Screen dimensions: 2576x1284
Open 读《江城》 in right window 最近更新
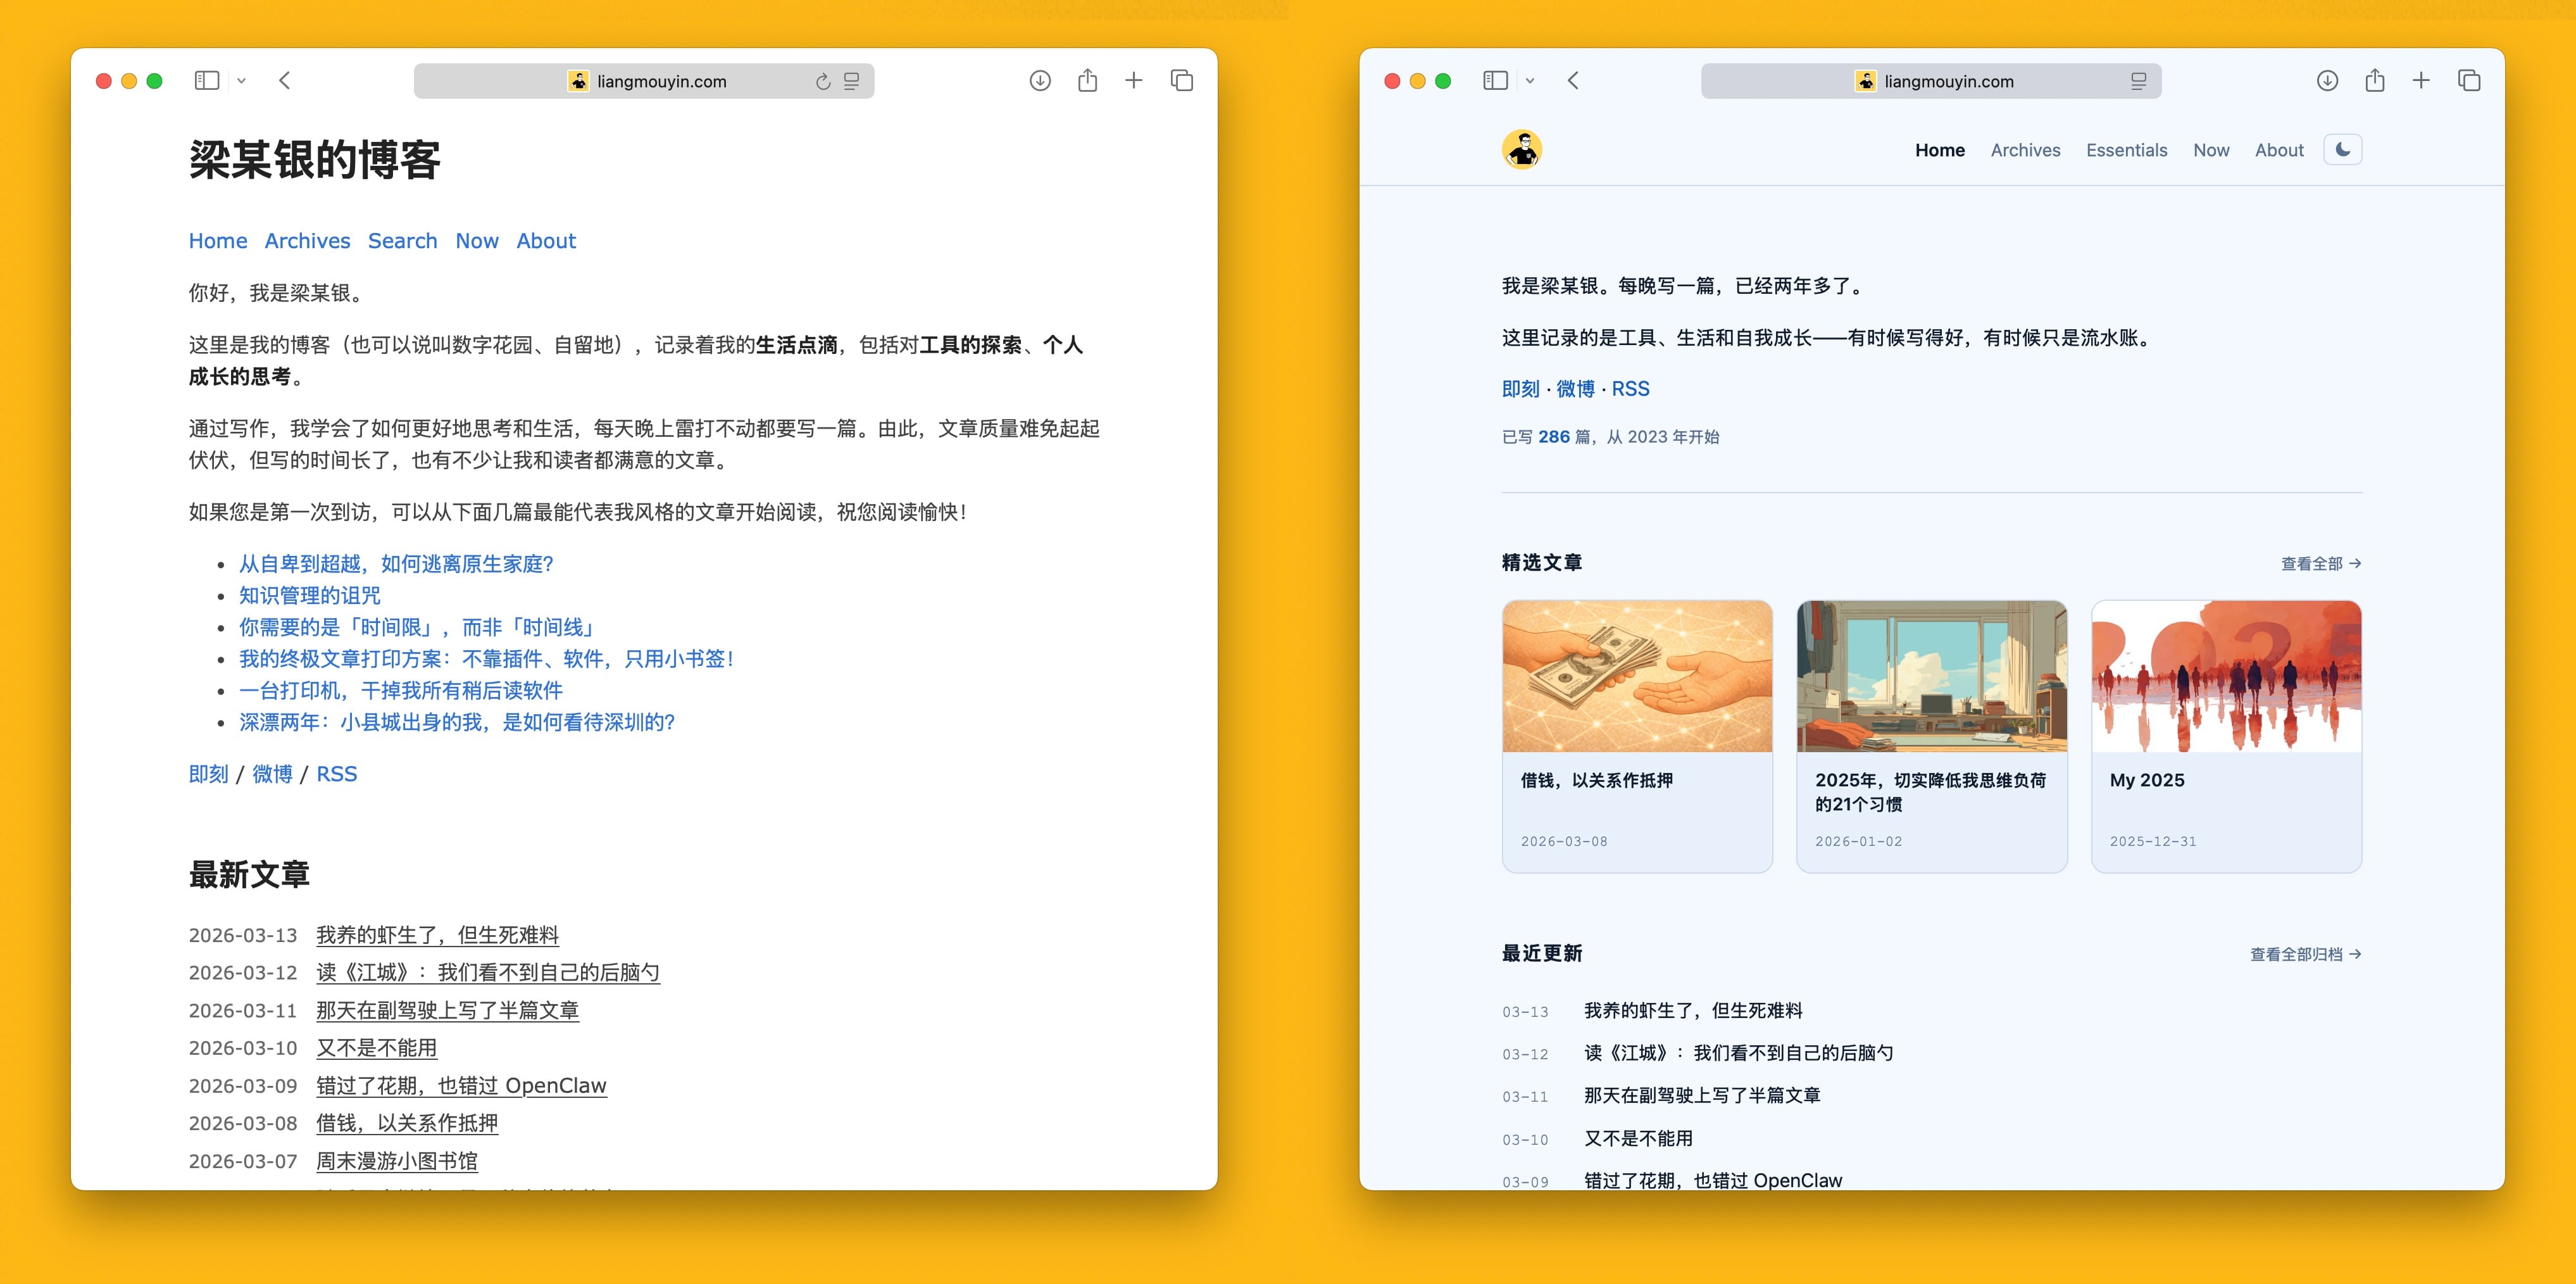(x=1739, y=1053)
